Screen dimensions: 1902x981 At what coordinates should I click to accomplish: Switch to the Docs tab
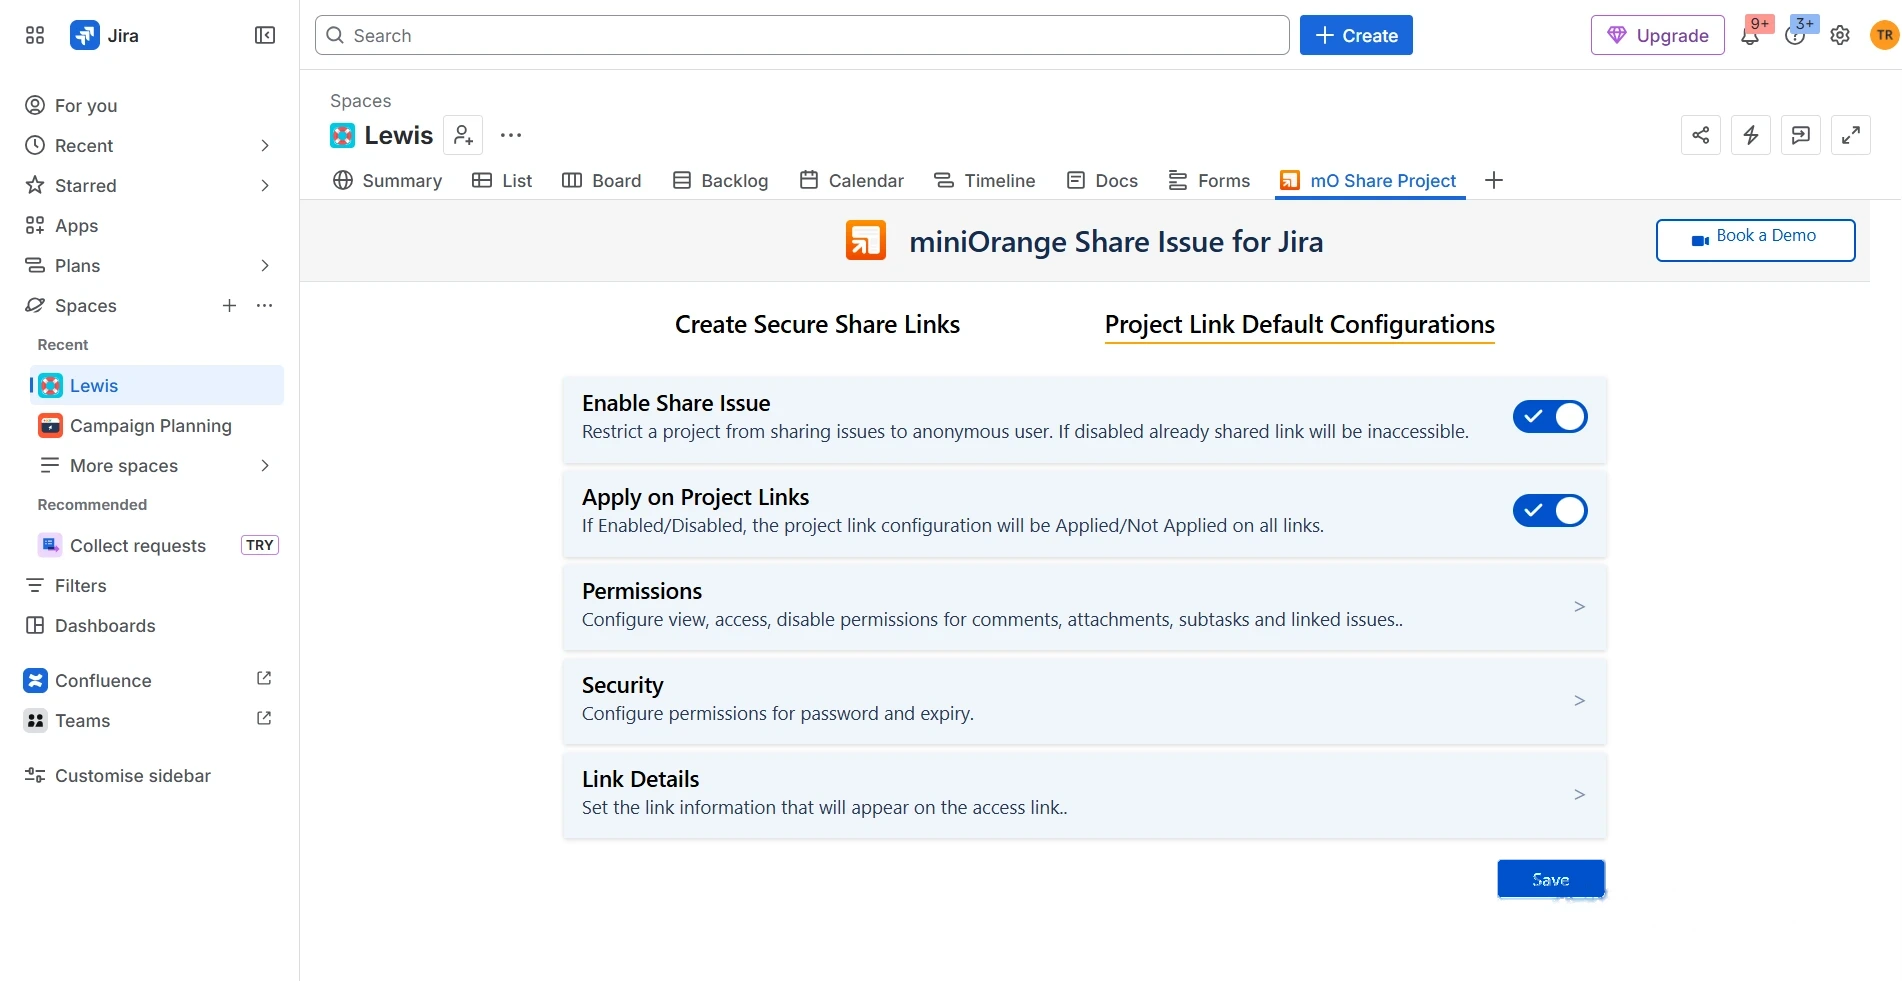pyautogui.click(x=1102, y=180)
